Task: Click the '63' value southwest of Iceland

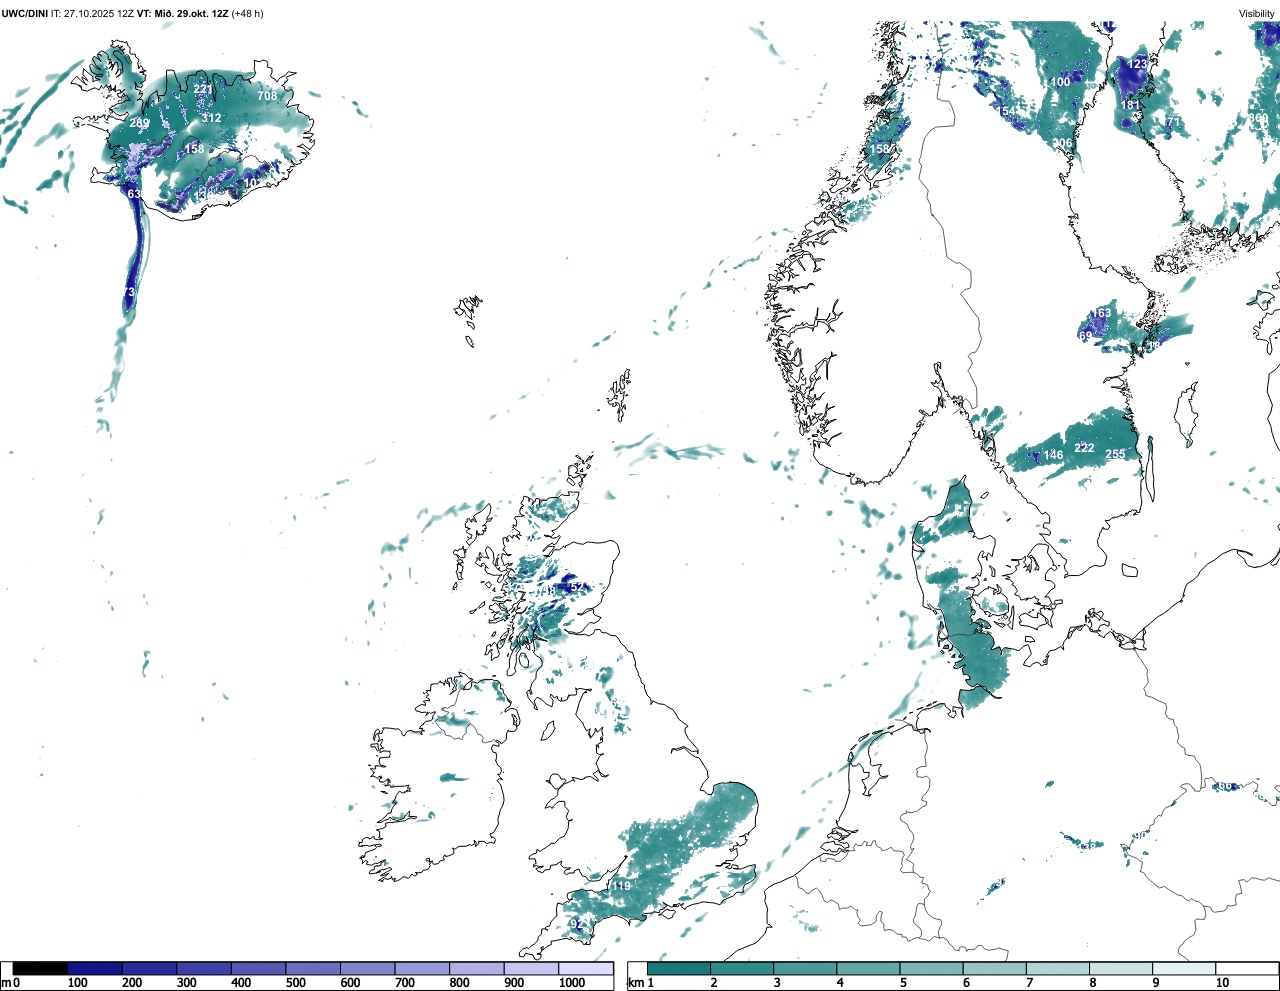Action: tap(134, 194)
